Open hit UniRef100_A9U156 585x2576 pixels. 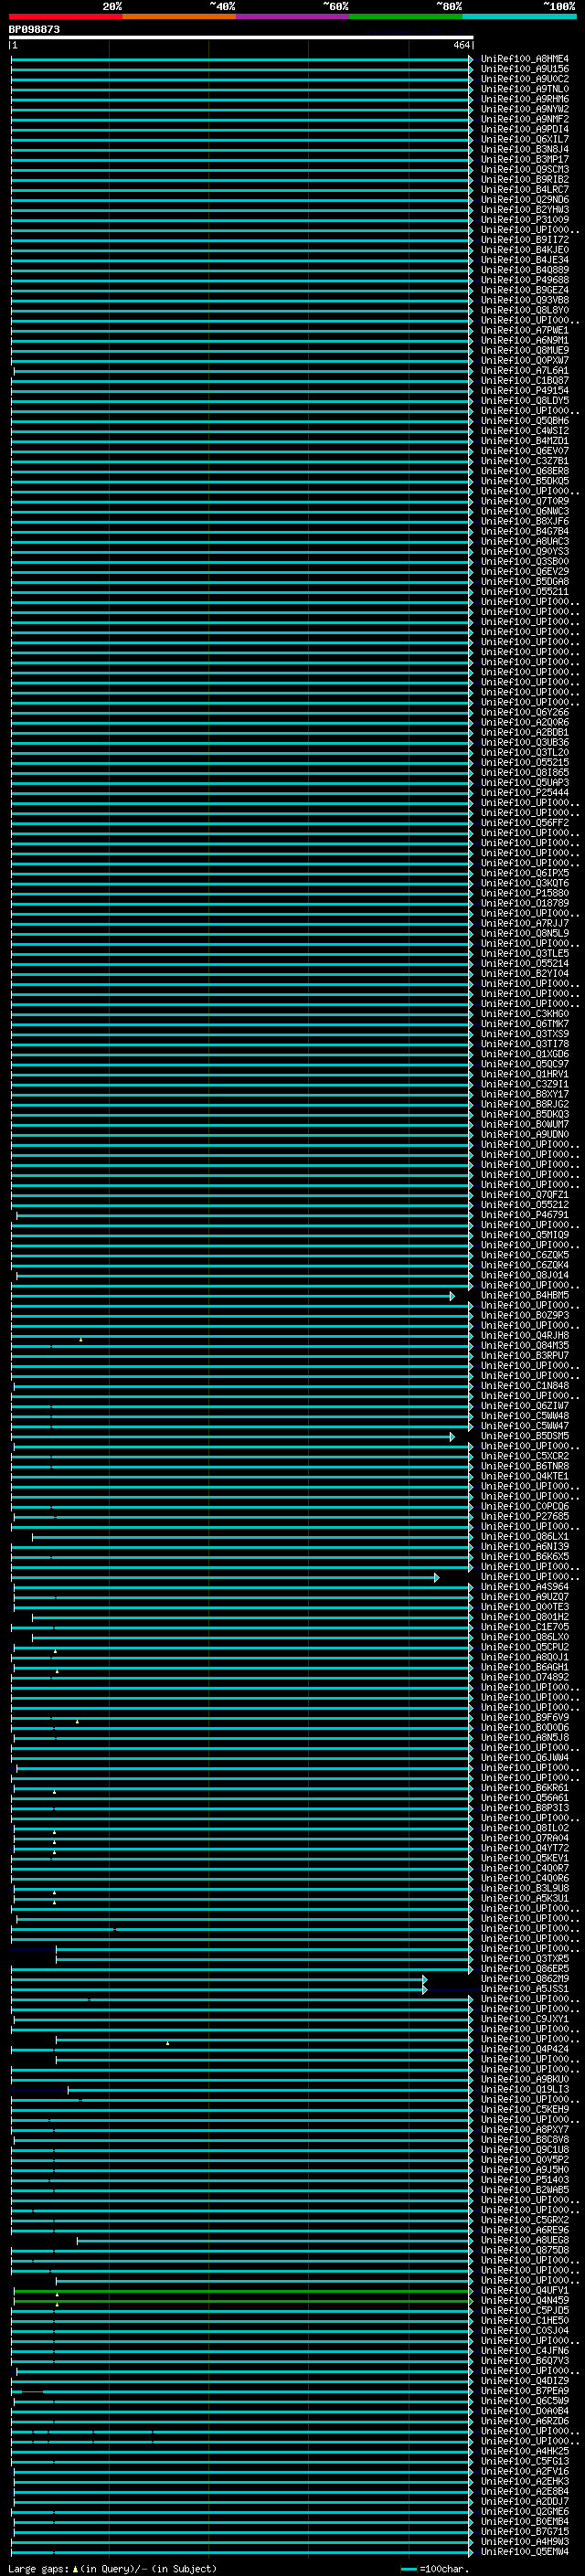(524, 69)
